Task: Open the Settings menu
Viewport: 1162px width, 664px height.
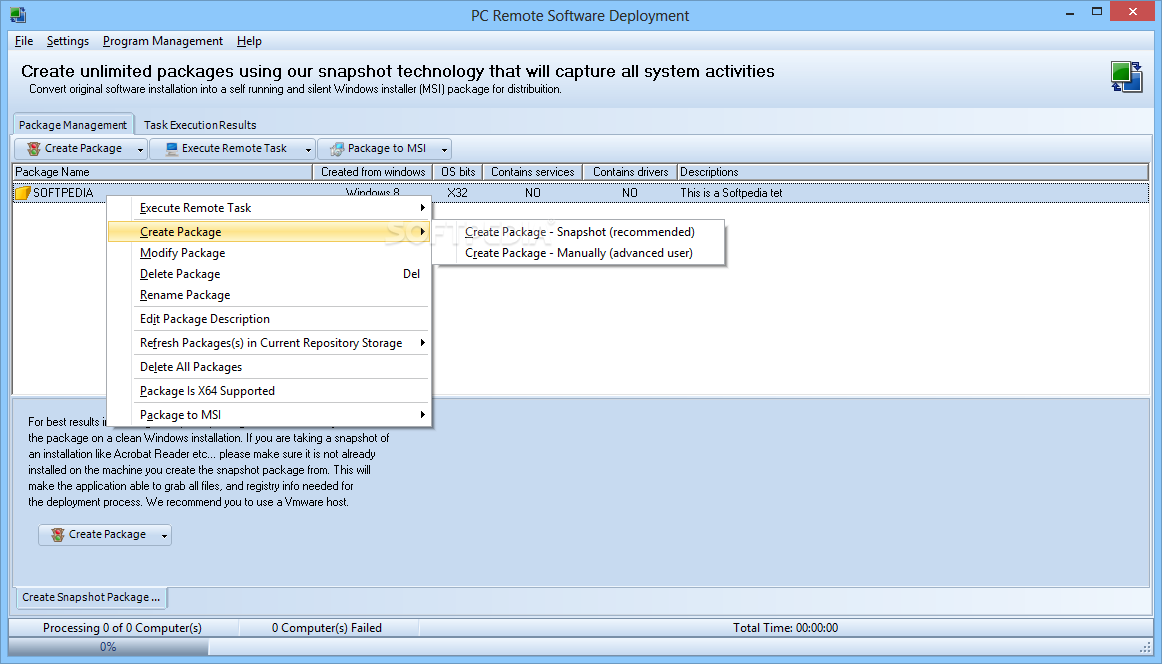Action: coord(67,41)
